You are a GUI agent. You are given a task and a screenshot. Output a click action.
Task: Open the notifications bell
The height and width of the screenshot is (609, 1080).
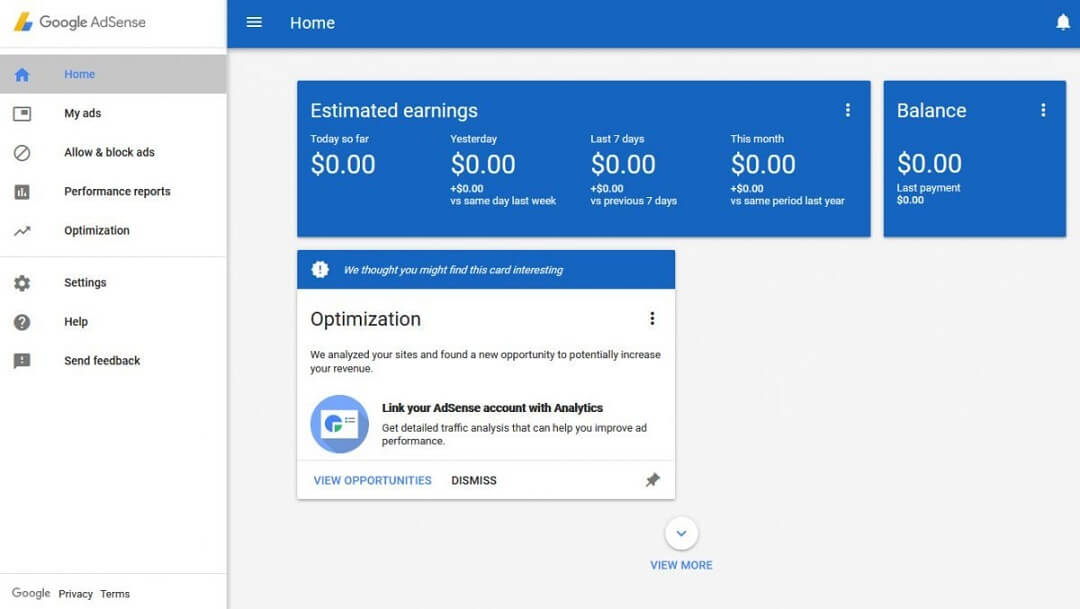(1063, 23)
